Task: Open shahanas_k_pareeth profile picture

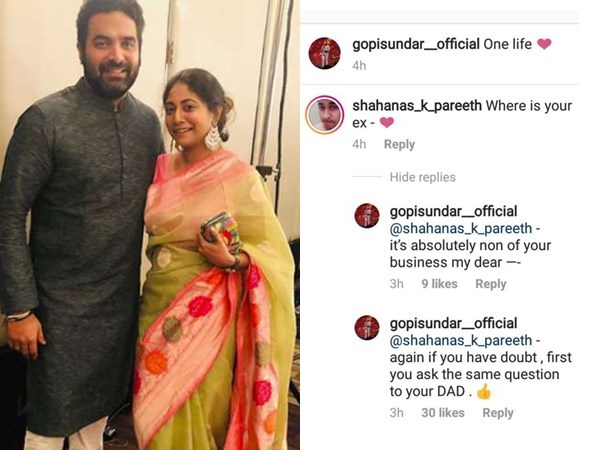Action: click(x=324, y=115)
